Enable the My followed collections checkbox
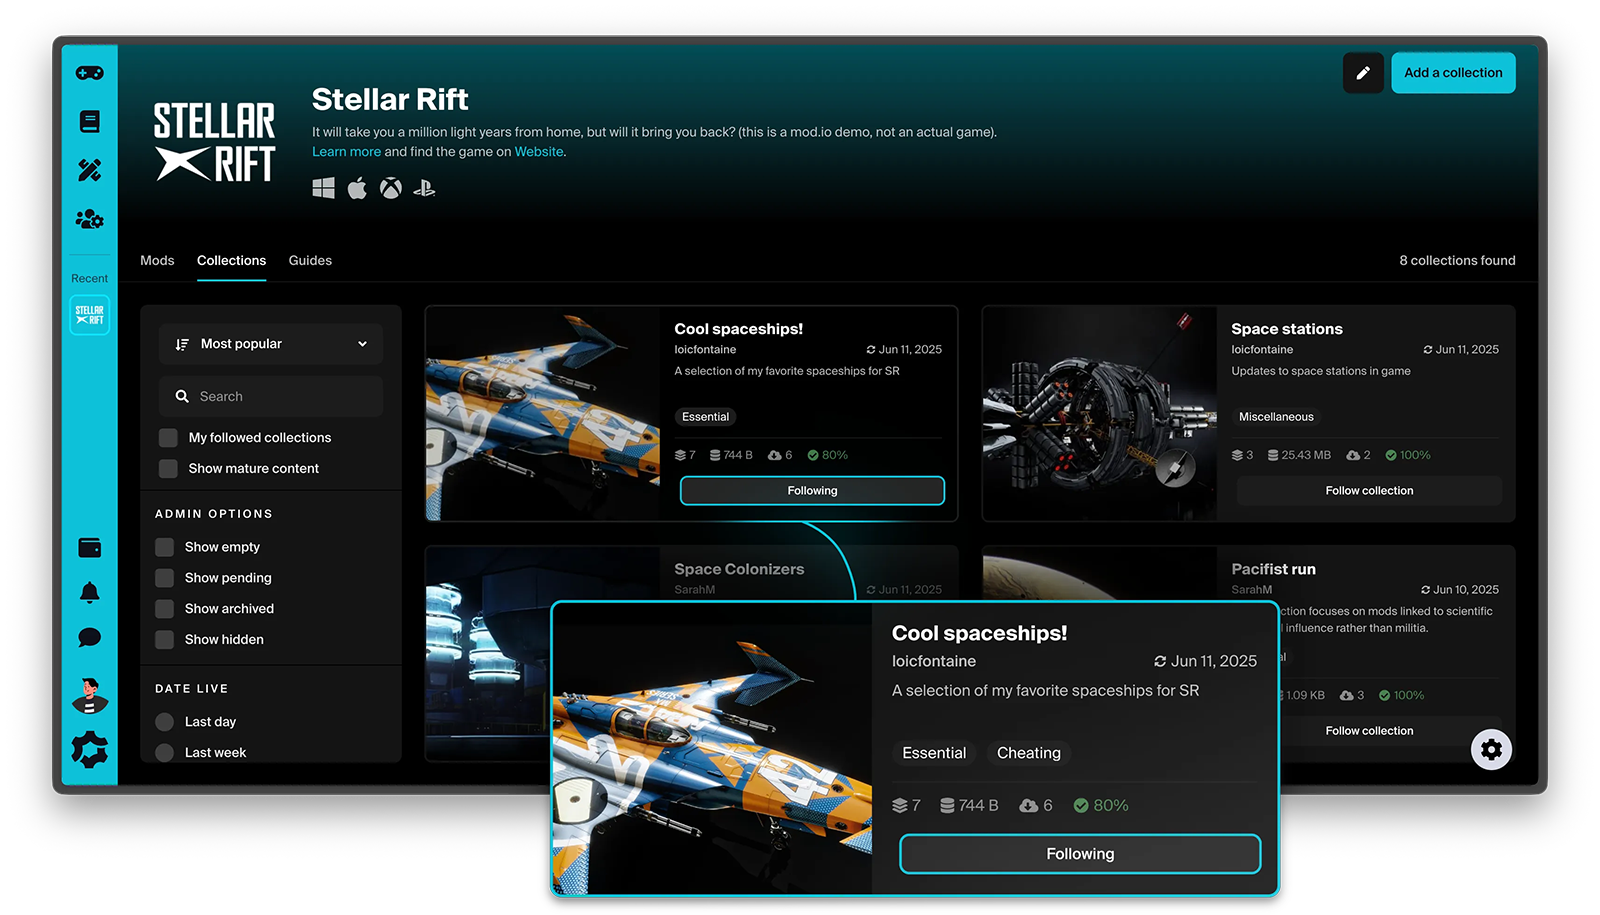Viewport: 1600px width, 915px height. tap(167, 437)
